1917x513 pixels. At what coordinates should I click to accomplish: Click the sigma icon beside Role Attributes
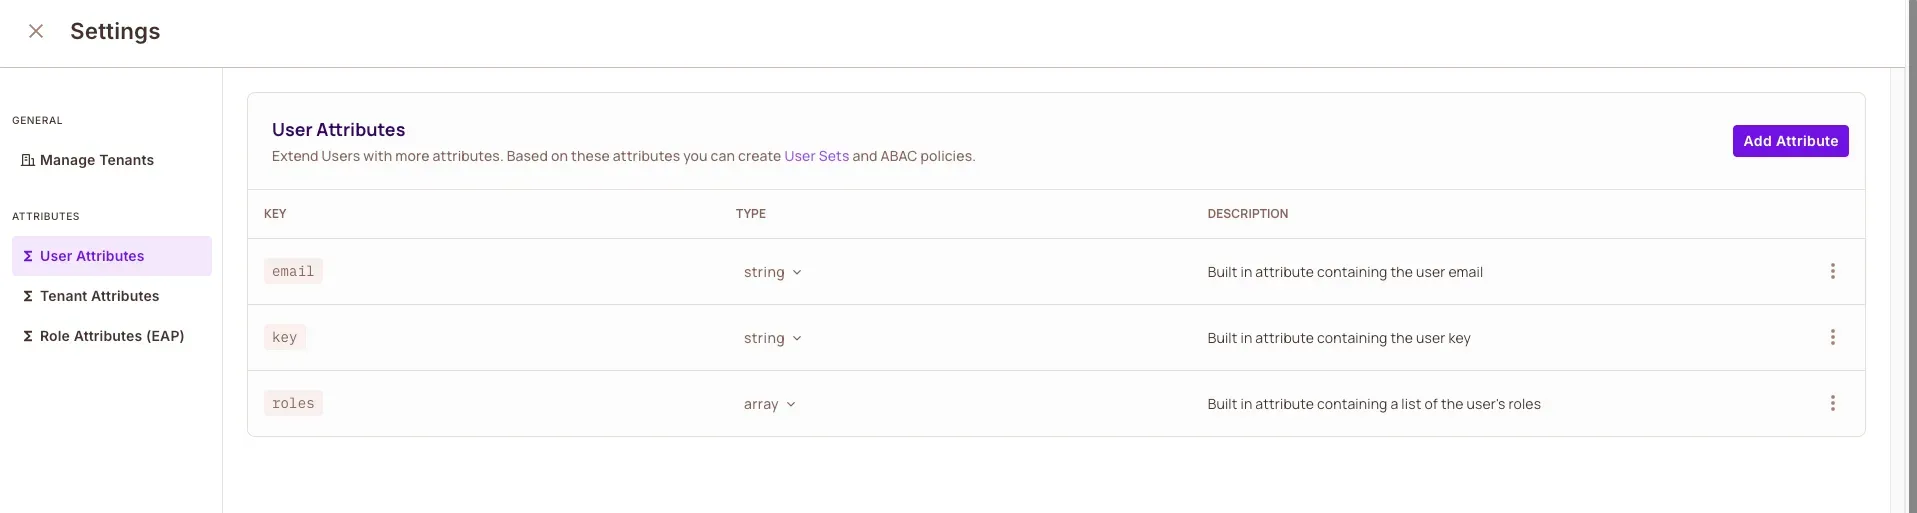[x=28, y=336]
